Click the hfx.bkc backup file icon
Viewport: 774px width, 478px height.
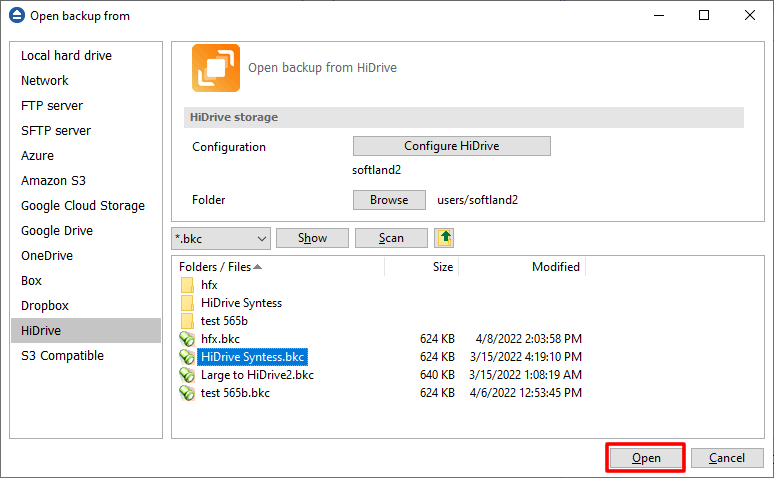pos(187,339)
